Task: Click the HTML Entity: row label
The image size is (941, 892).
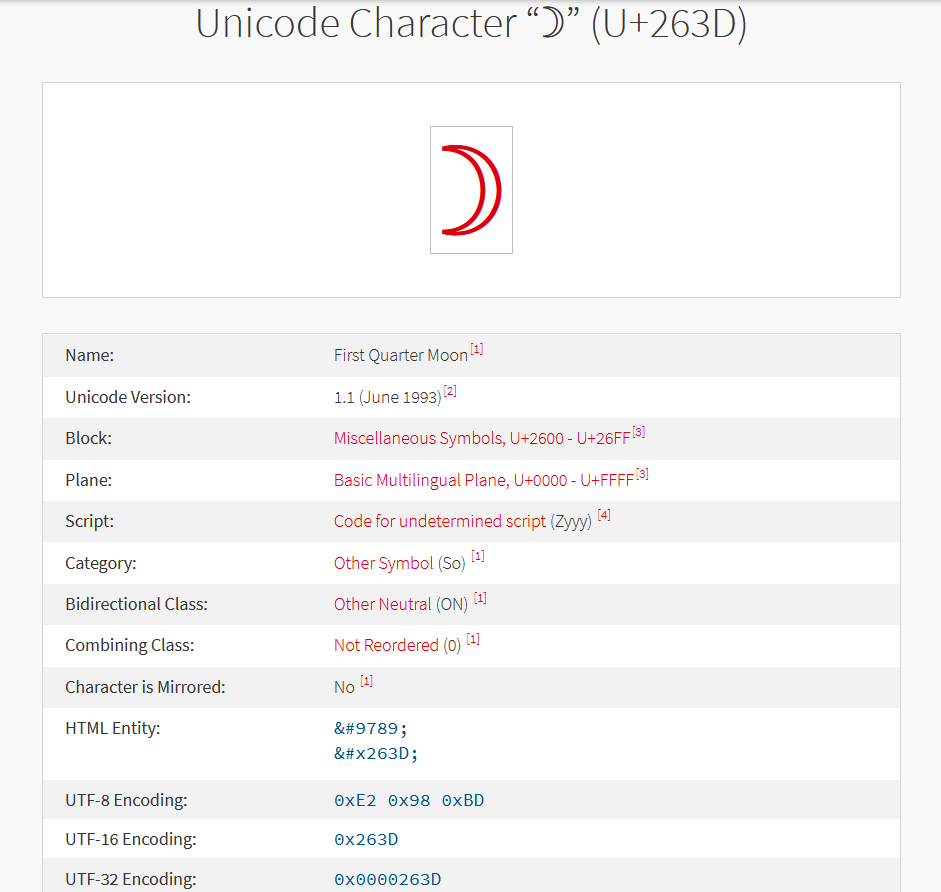Action: coord(113,728)
